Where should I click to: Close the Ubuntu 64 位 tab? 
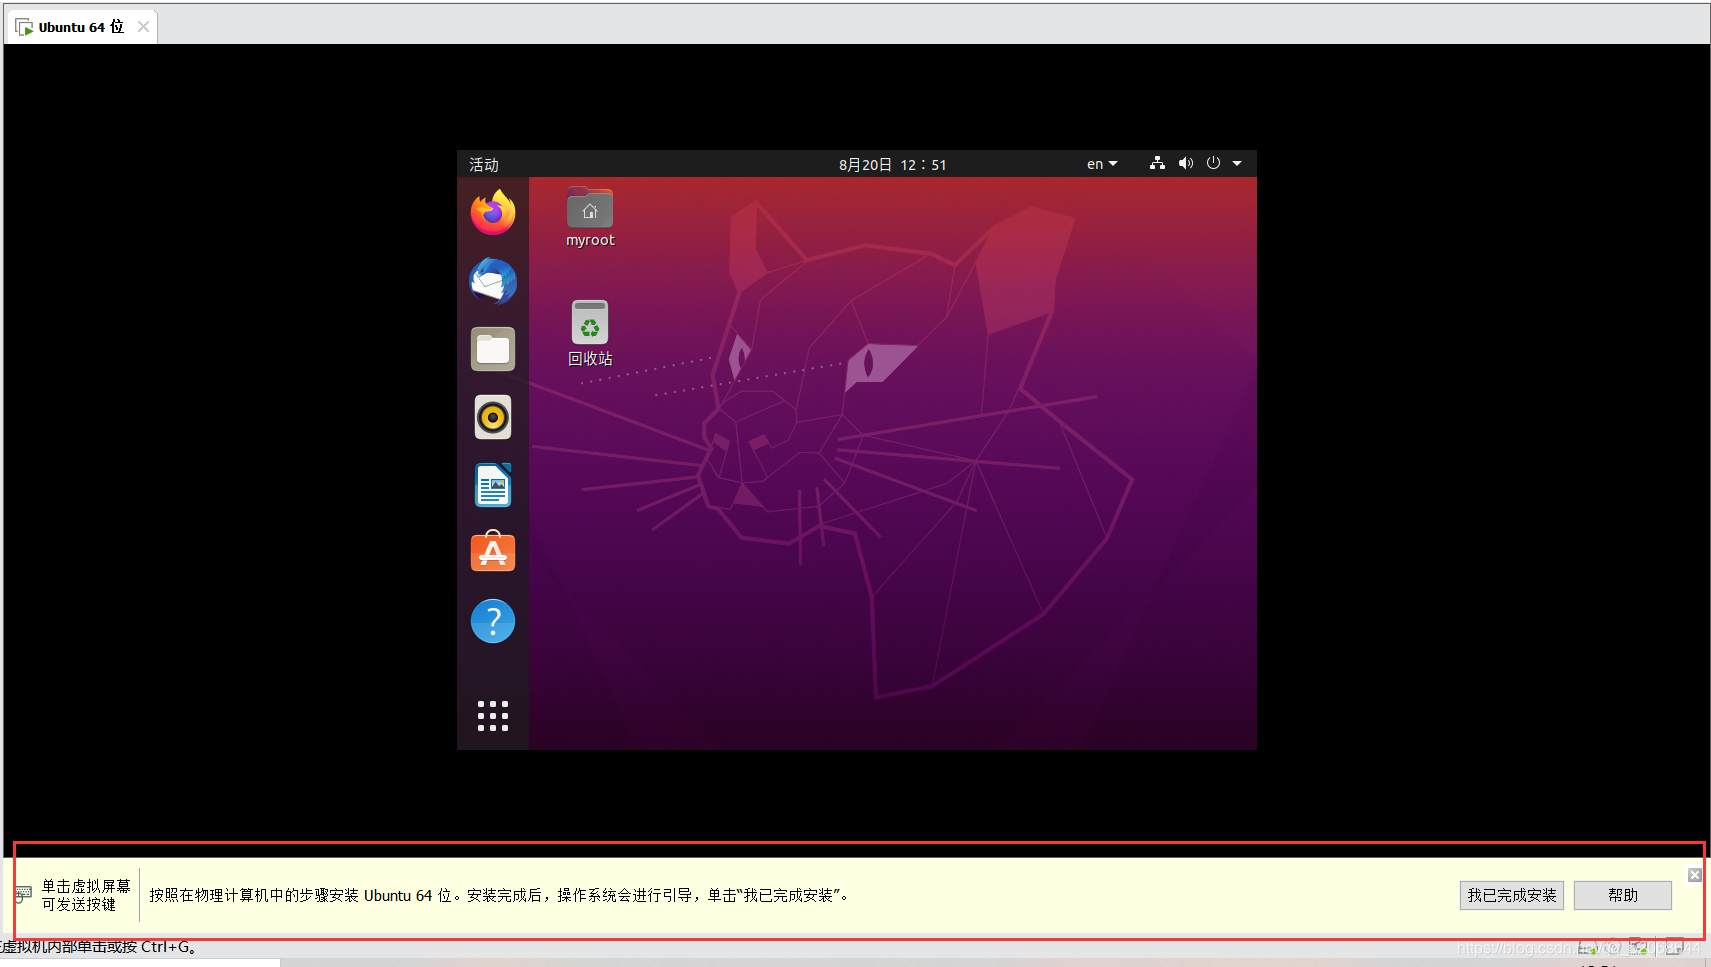[144, 27]
